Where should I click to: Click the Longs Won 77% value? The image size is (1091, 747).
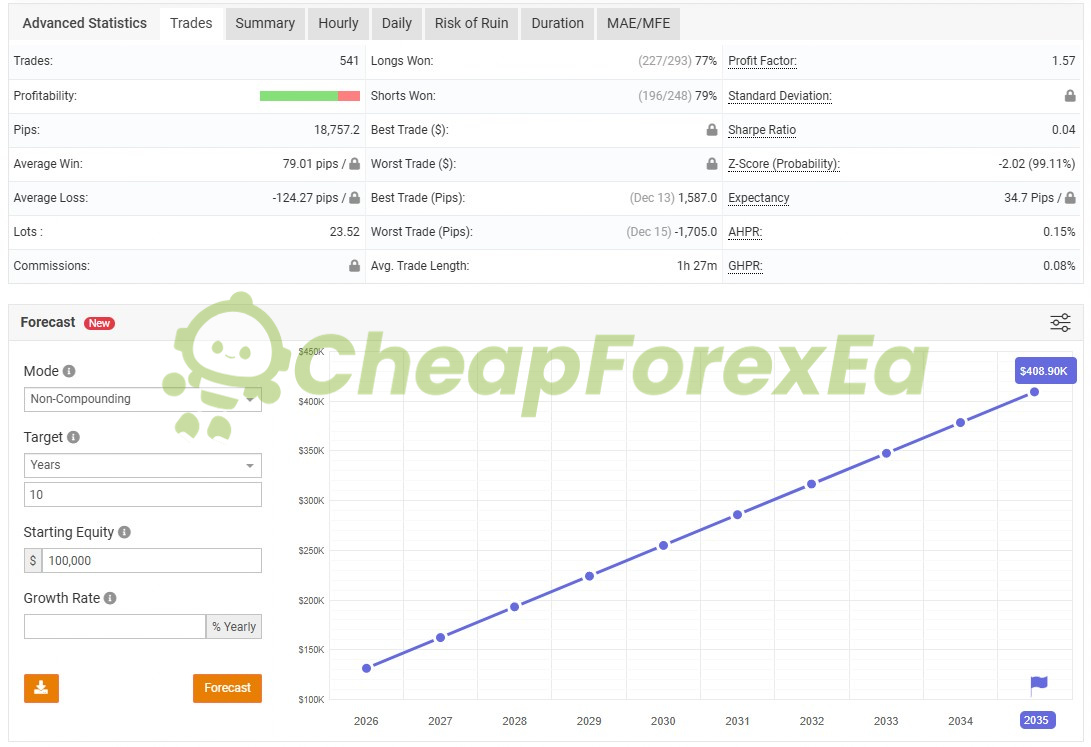pyautogui.click(x=706, y=61)
